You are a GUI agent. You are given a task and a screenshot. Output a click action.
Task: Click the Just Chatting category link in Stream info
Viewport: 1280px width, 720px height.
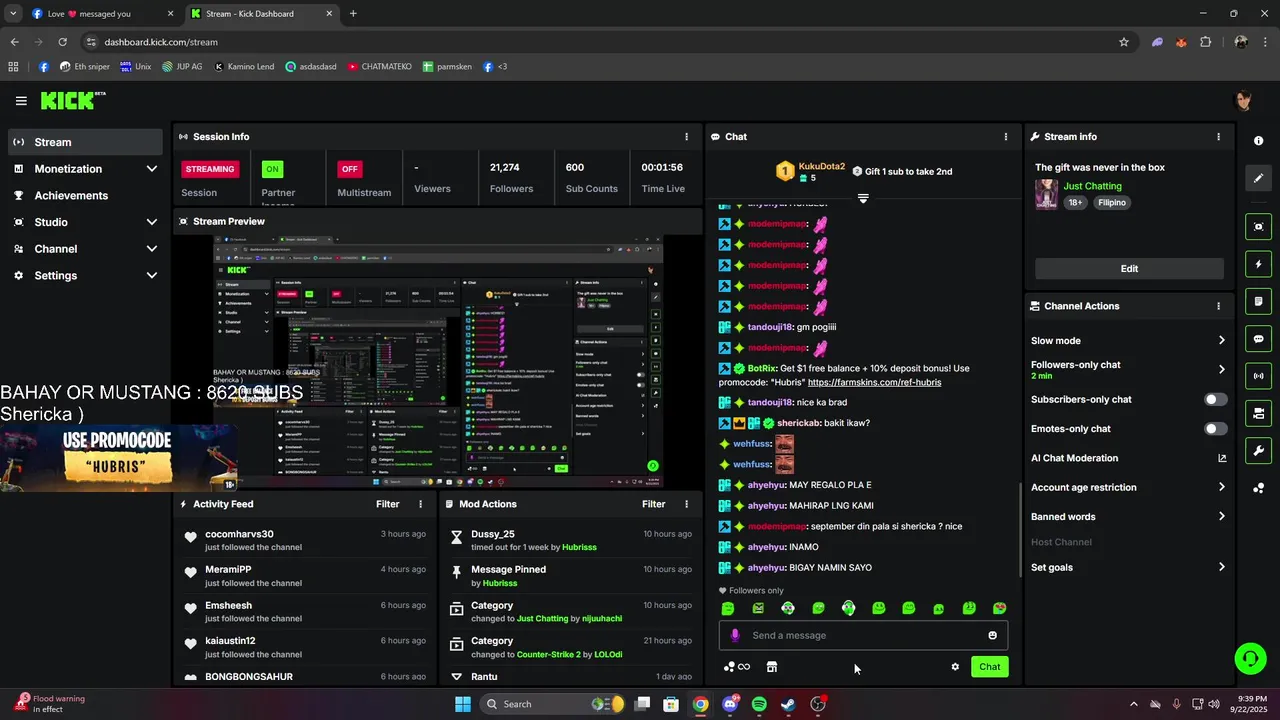coord(1092,186)
